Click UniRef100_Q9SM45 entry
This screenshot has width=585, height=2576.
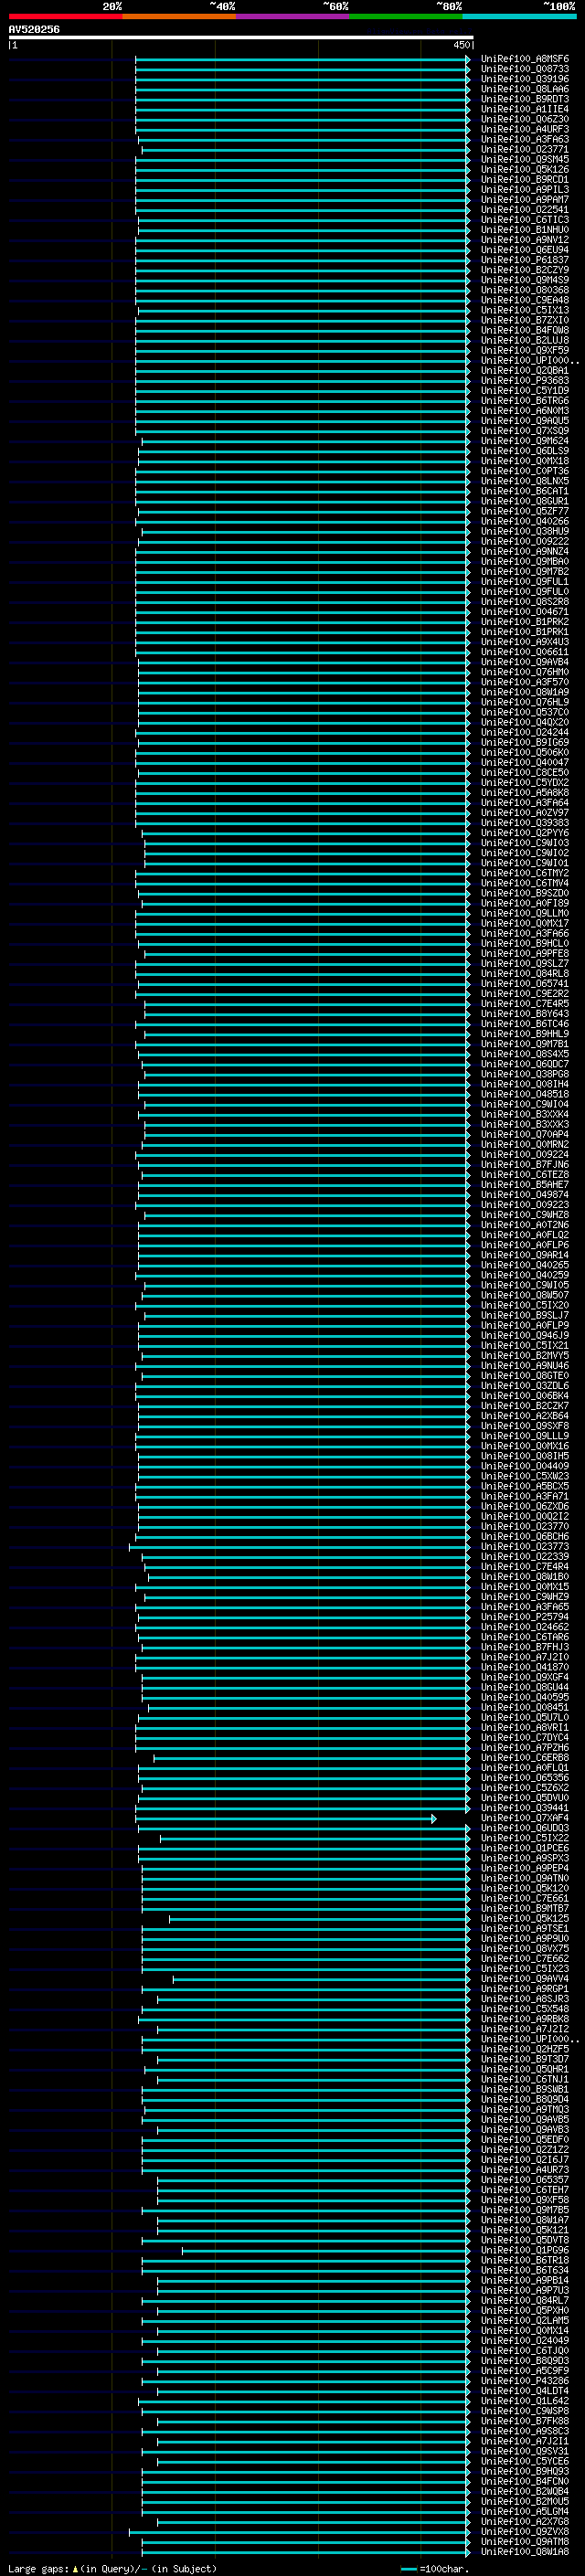click(524, 159)
